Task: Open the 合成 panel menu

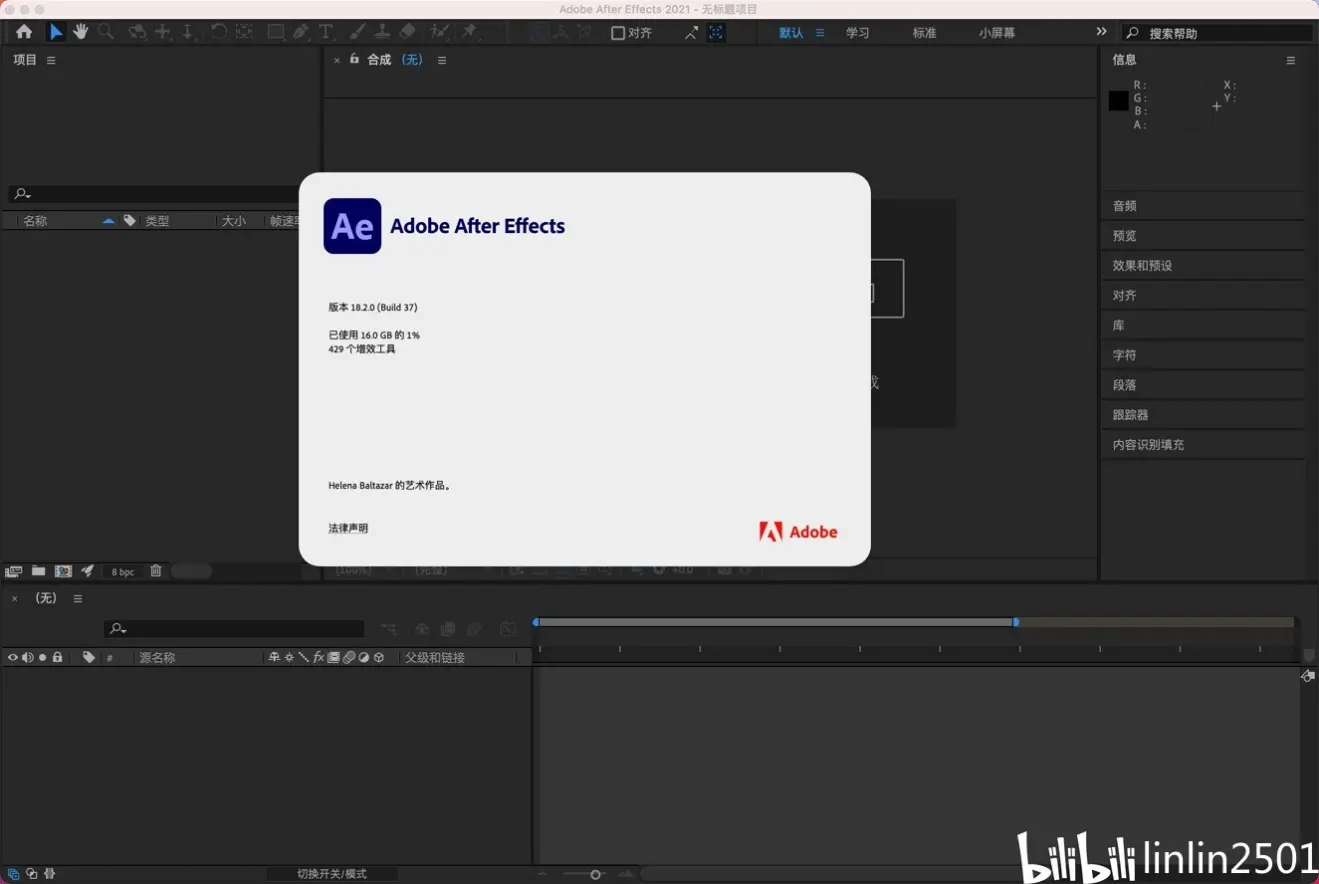Action: pyautogui.click(x=442, y=60)
